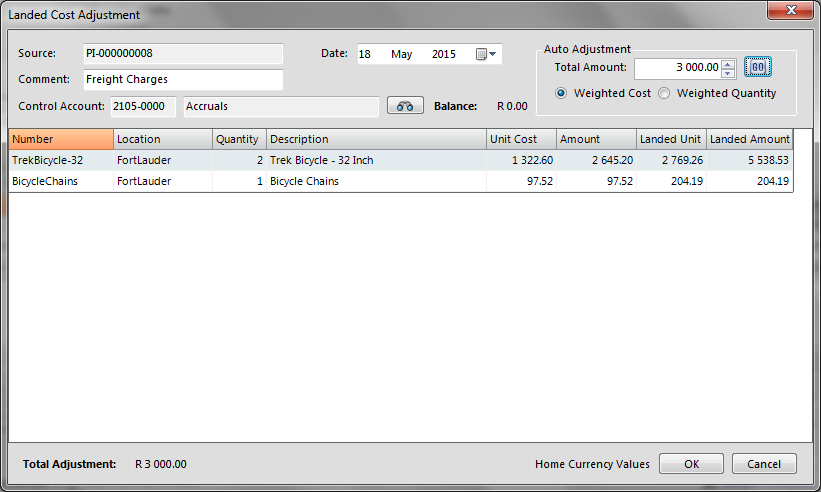Image resolution: width=821 pixels, height=492 pixels.
Task: Click the Cancel button
Action: click(x=764, y=464)
